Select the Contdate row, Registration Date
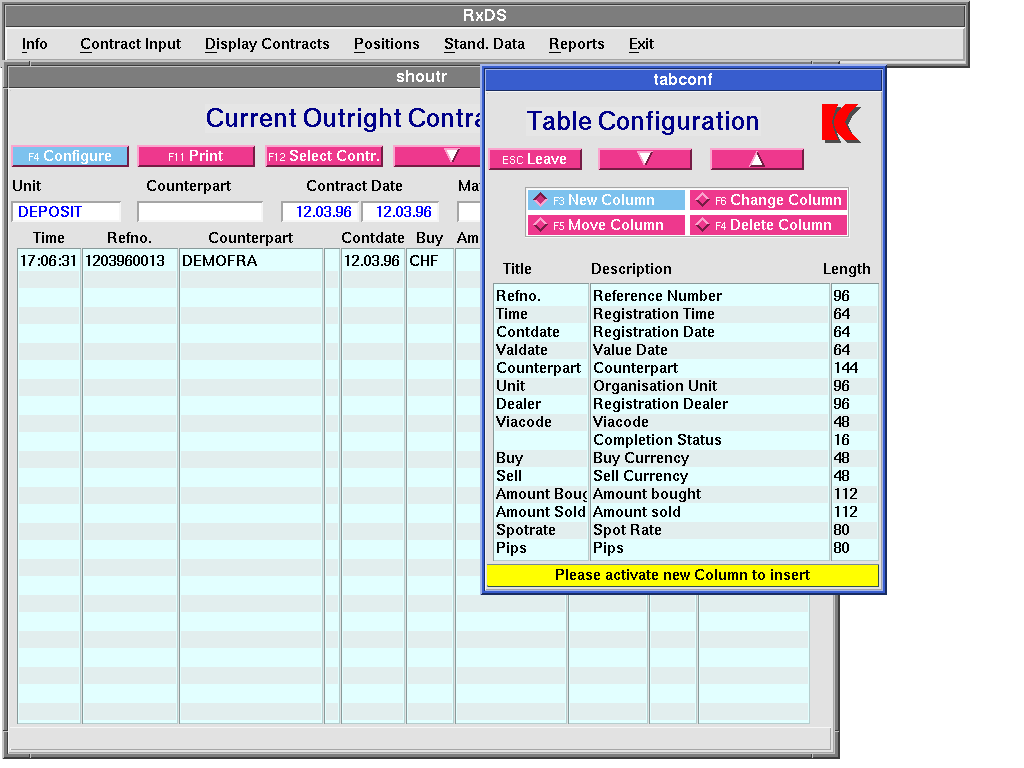Image resolution: width=1024 pixels, height=768 pixels. [x=686, y=332]
